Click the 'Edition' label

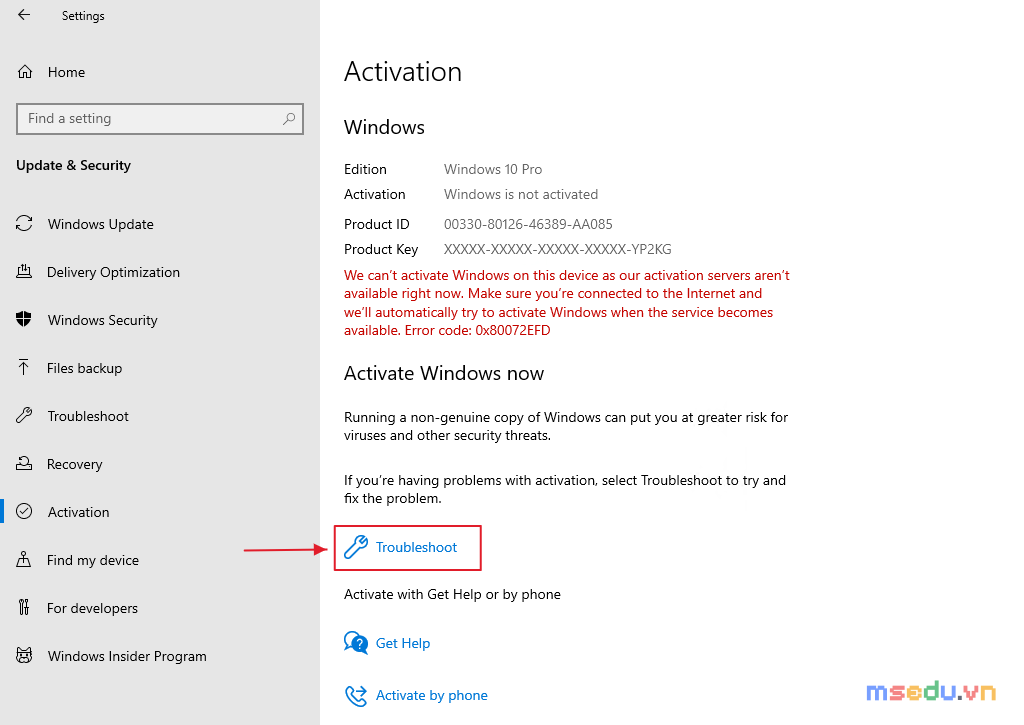365,169
